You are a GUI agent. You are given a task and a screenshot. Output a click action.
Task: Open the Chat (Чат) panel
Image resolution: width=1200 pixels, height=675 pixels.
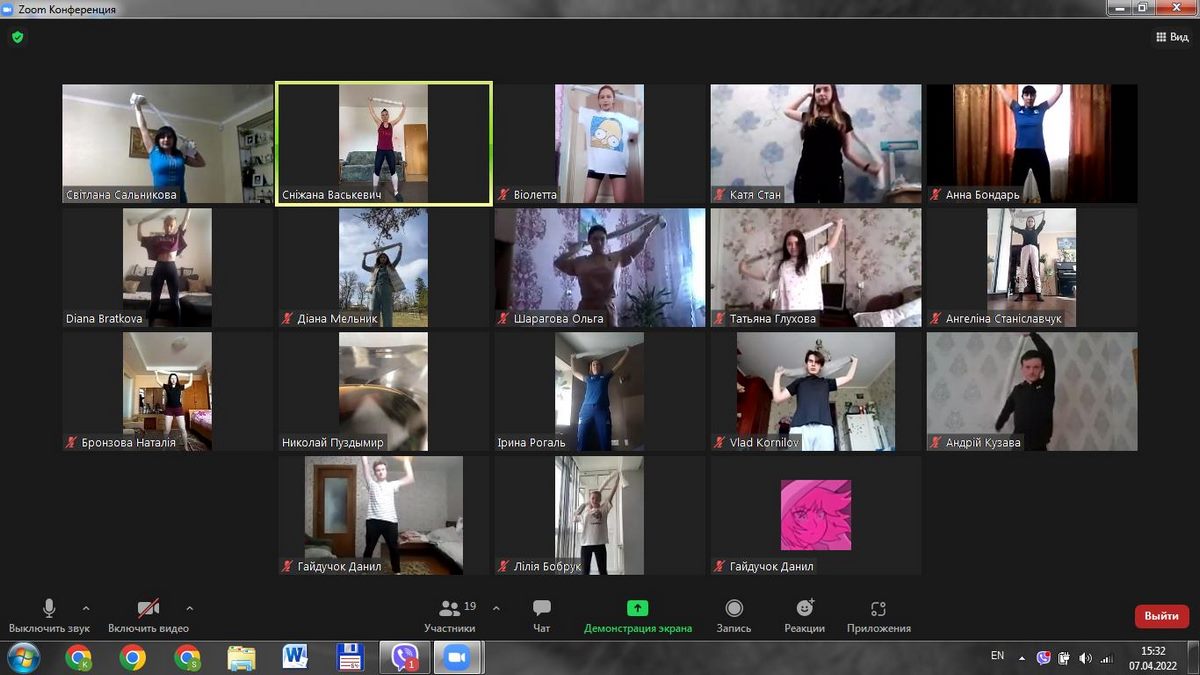pyautogui.click(x=542, y=615)
